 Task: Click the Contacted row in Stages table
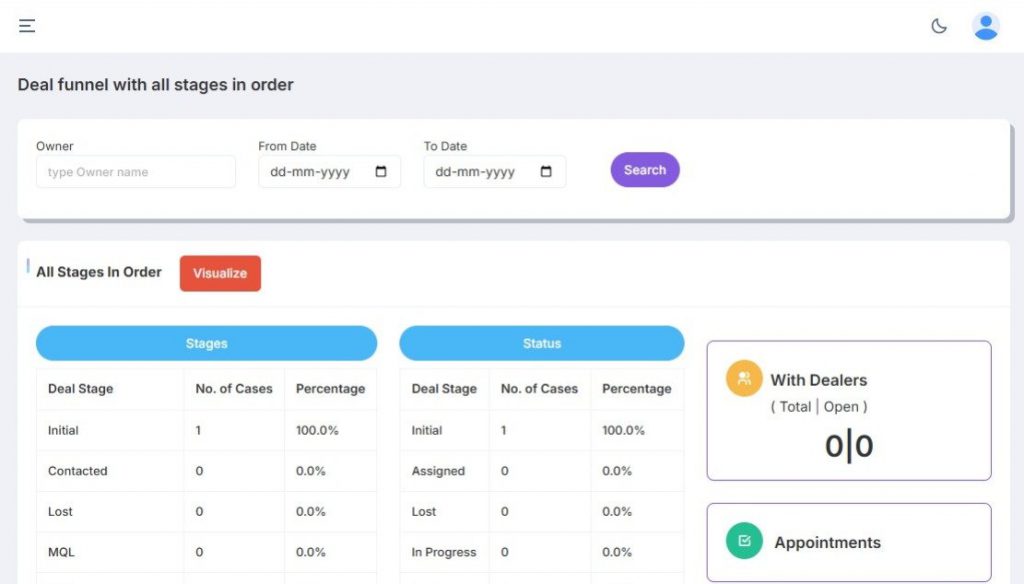tap(78, 471)
